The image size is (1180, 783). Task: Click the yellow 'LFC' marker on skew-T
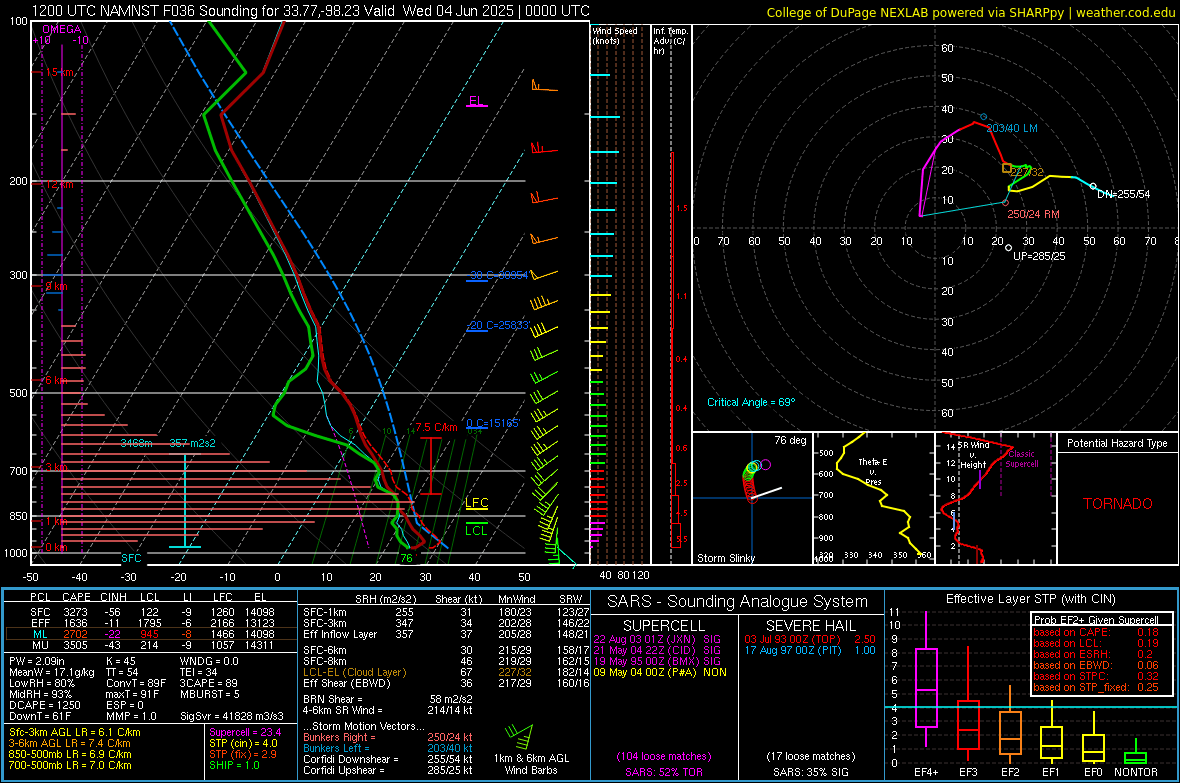point(477,503)
